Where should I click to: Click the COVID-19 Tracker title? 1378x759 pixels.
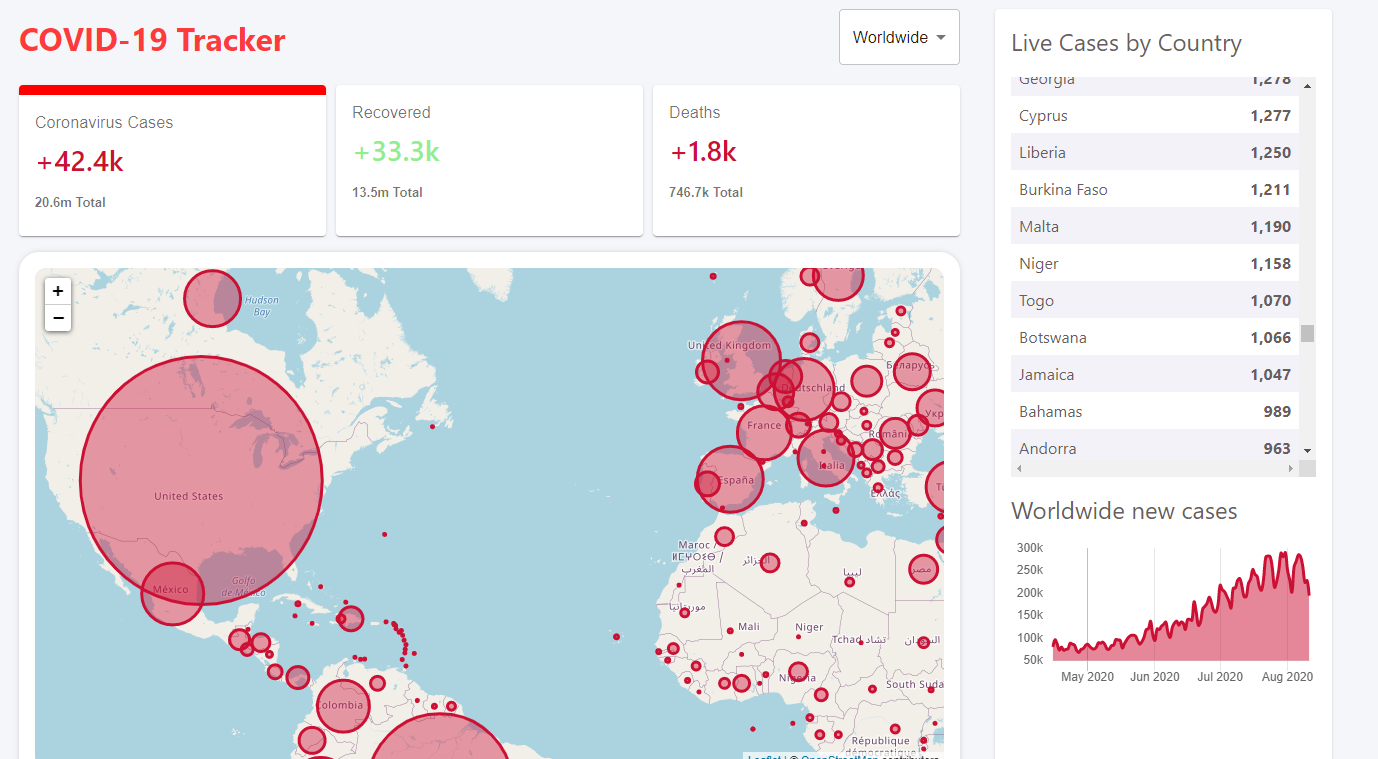[x=152, y=40]
